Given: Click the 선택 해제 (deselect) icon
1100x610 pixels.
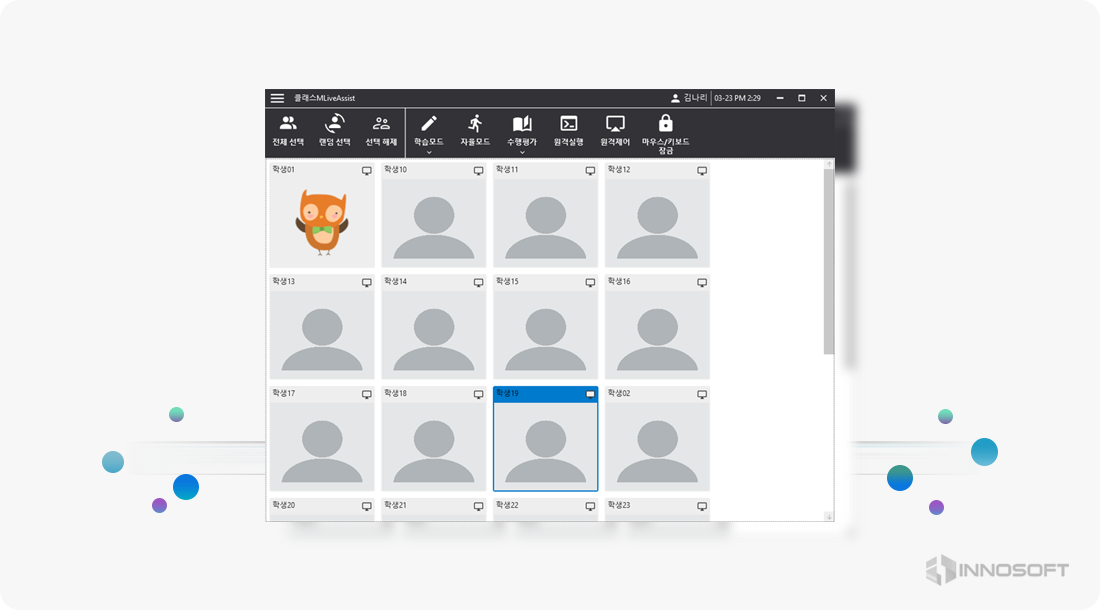Looking at the screenshot, I should (x=381, y=124).
